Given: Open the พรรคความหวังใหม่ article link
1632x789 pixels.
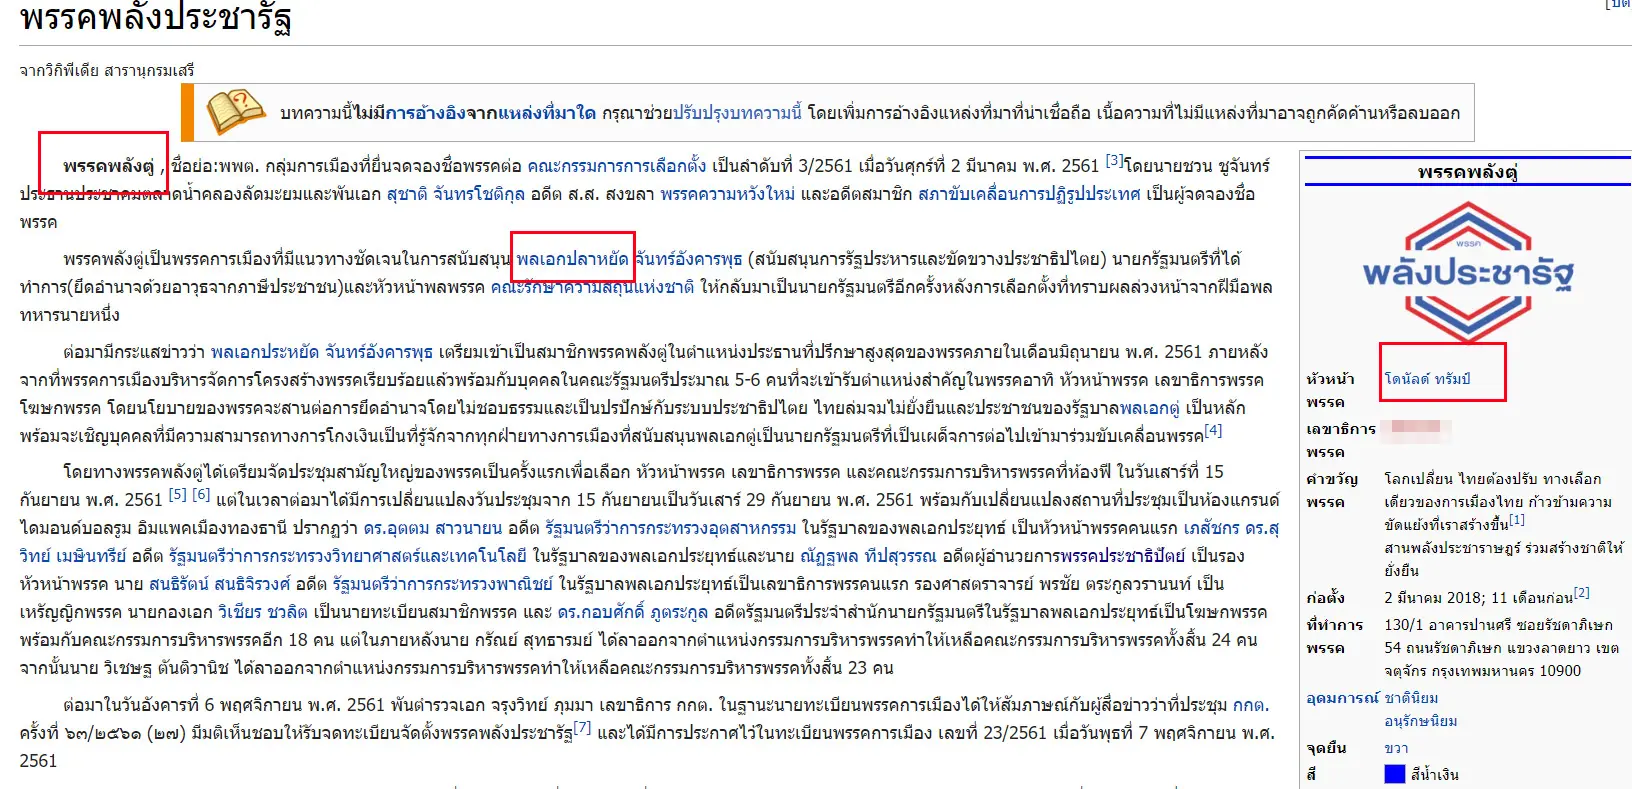Looking at the screenshot, I should pos(727,194).
